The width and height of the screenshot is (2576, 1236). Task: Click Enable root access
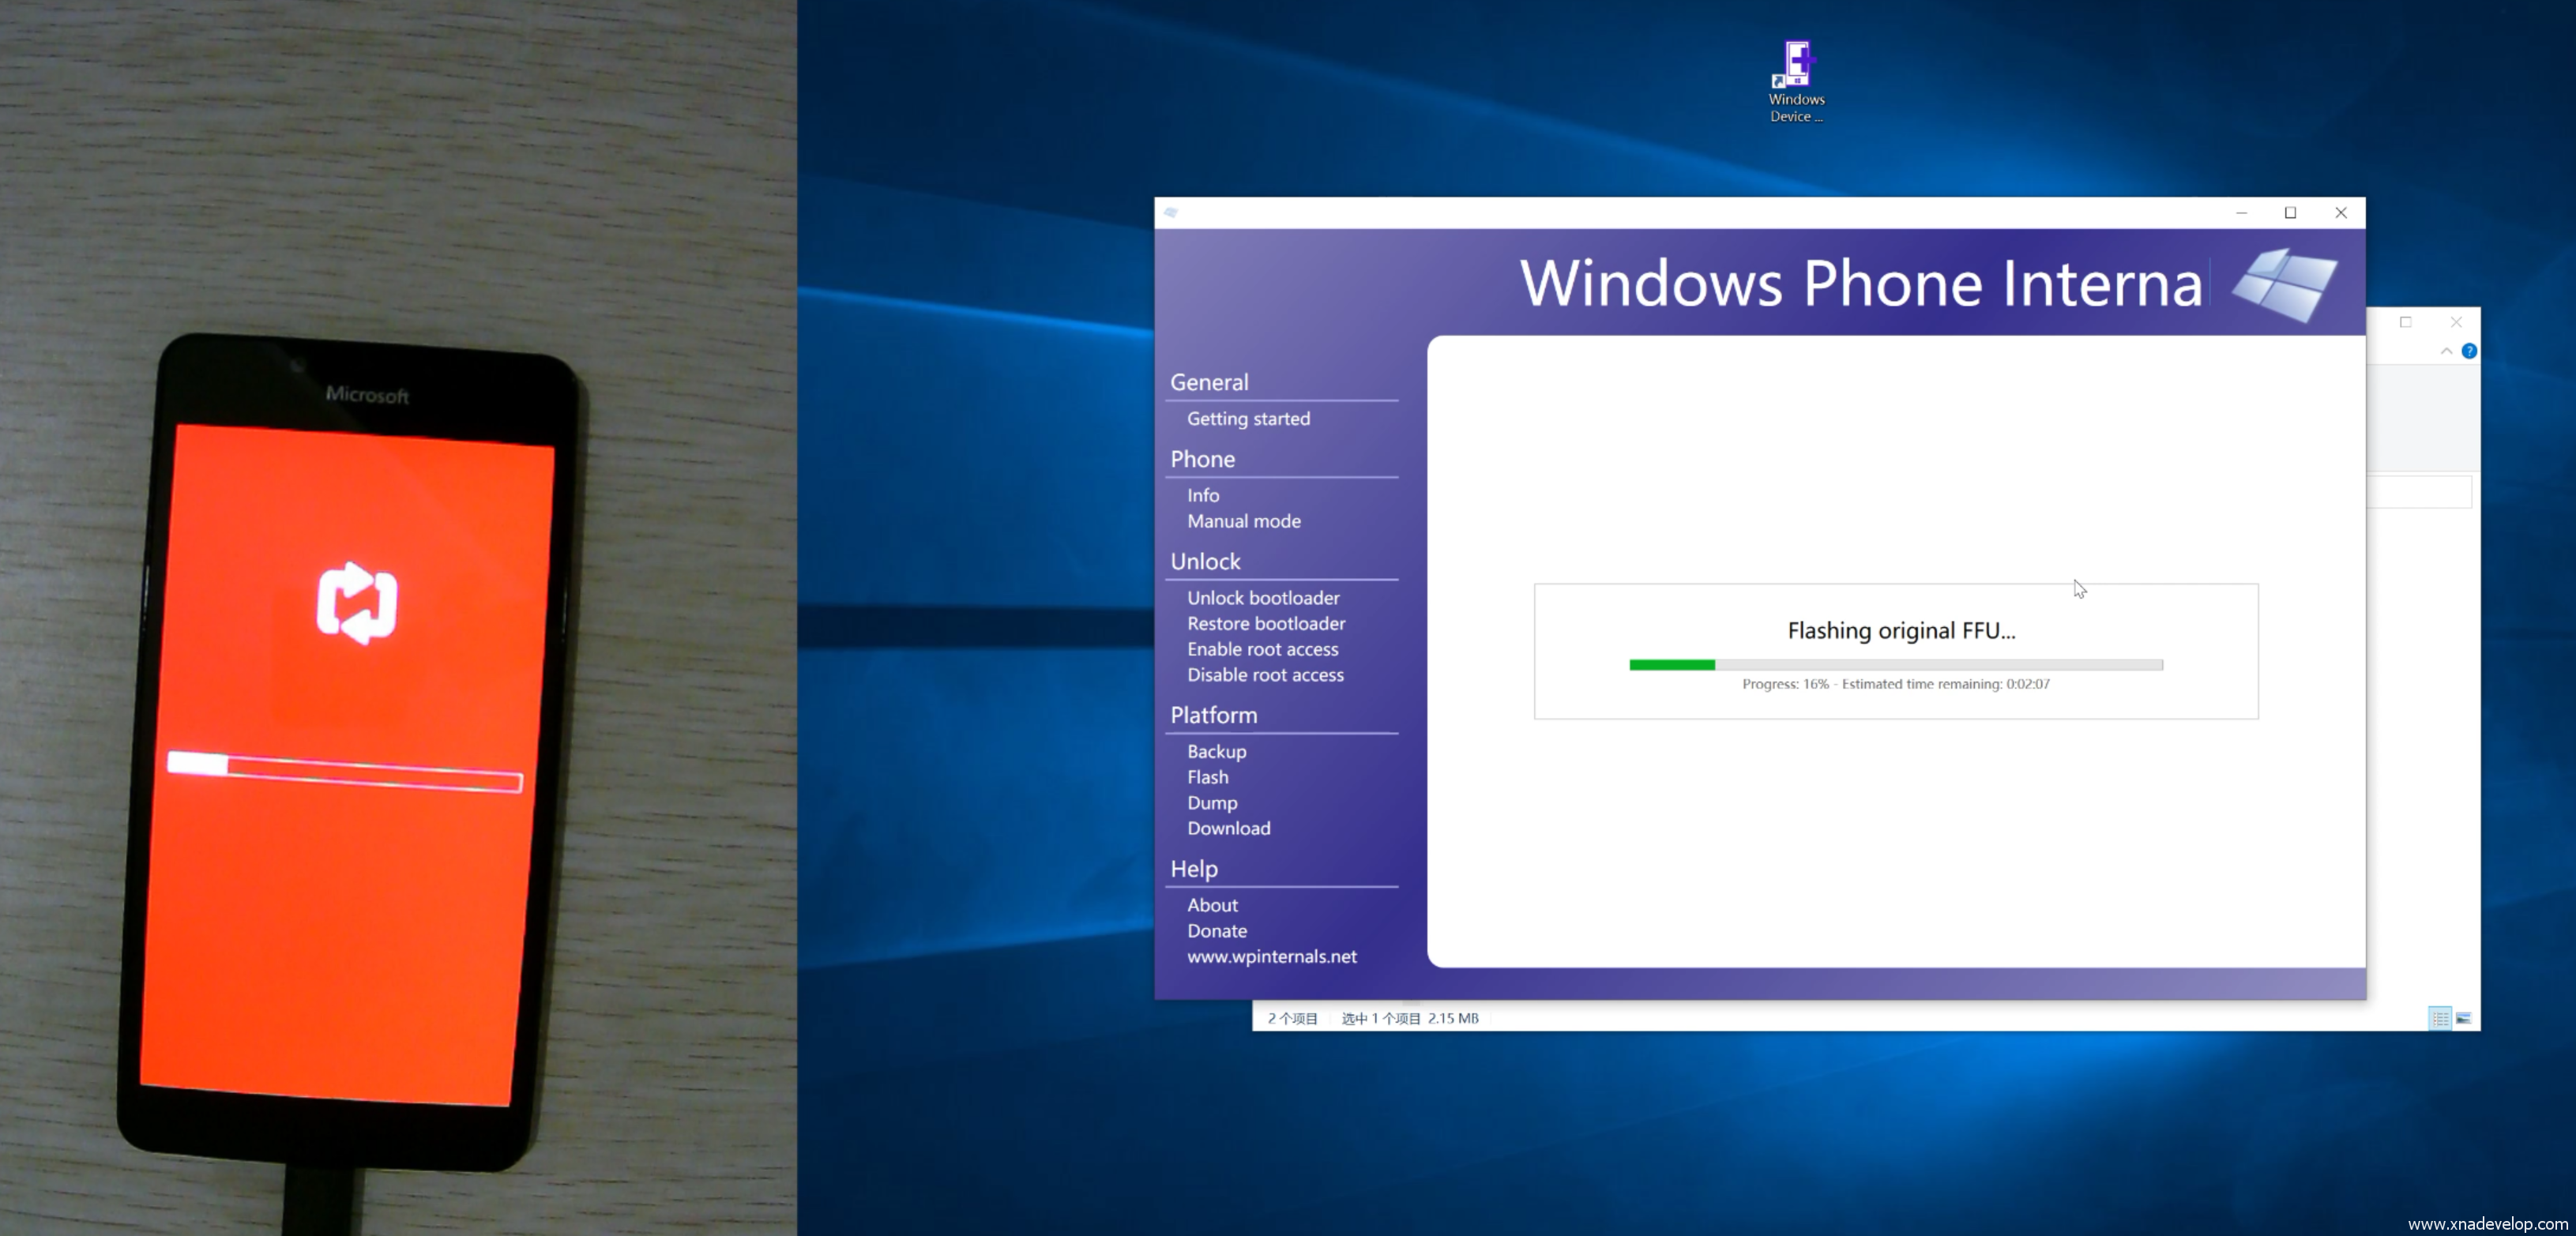(x=1262, y=649)
